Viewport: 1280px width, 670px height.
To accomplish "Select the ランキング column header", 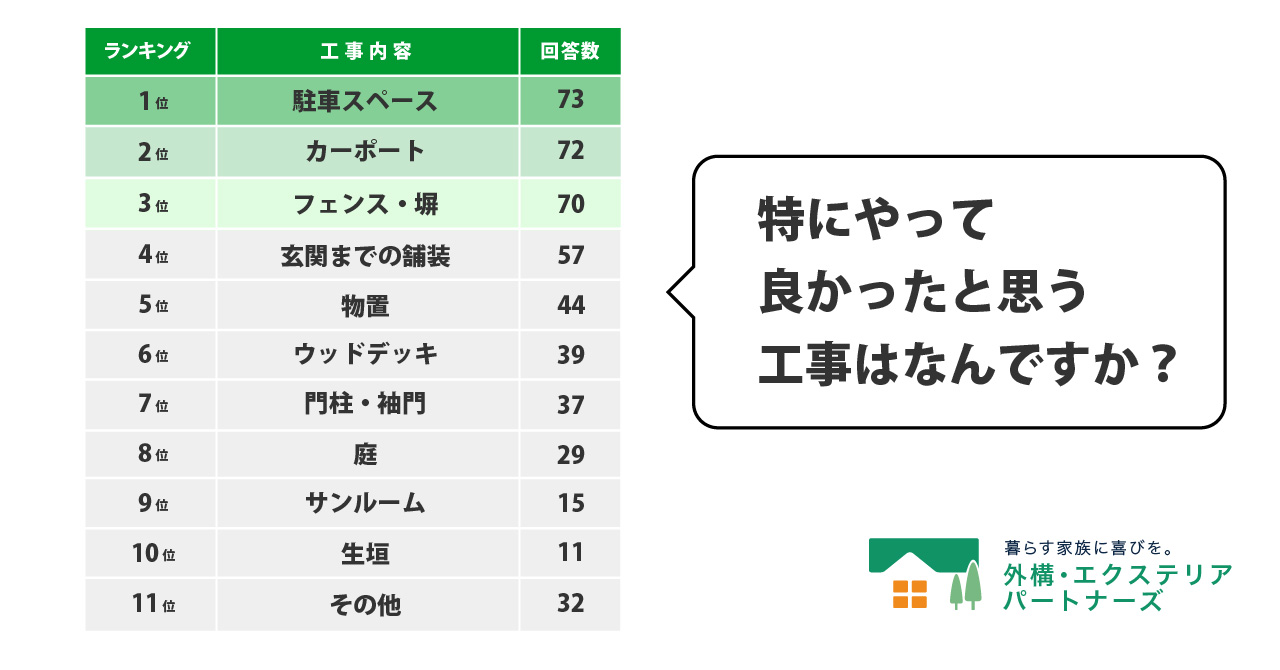I will point(150,52).
